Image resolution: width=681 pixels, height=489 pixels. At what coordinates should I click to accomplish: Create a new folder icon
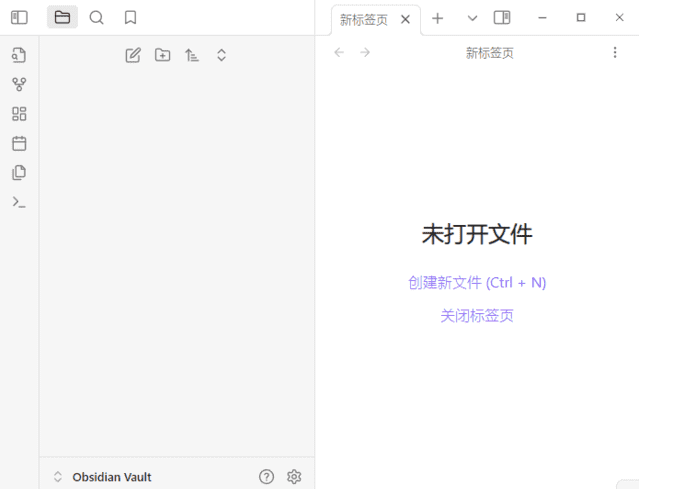click(162, 55)
